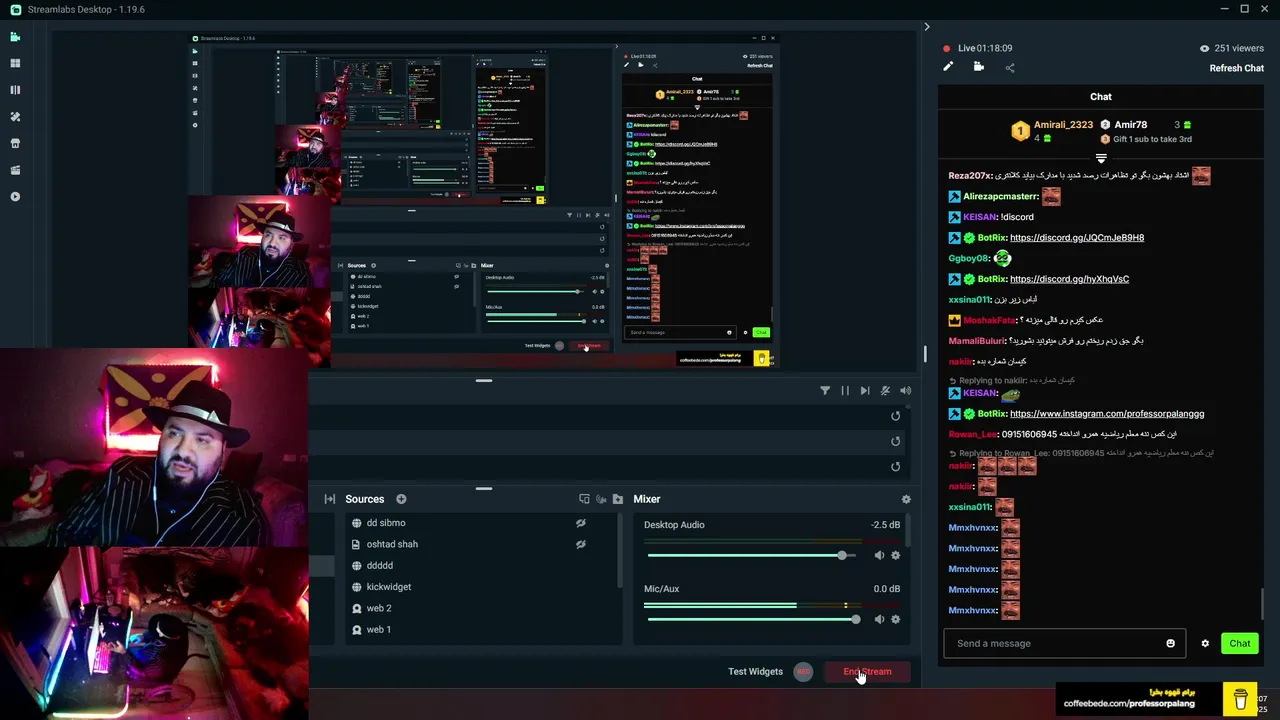
Task: Add source folder with folder-plus icon
Action: point(618,499)
